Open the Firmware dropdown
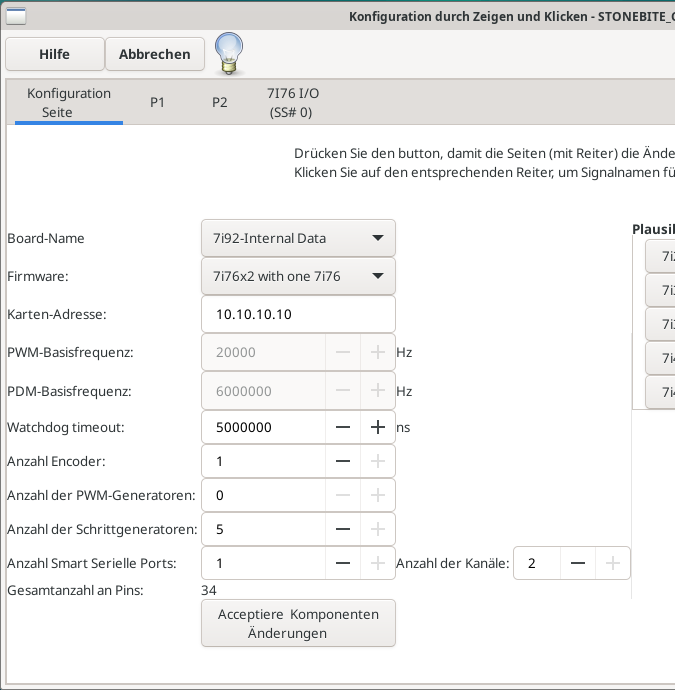The image size is (675, 690). (x=298, y=276)
